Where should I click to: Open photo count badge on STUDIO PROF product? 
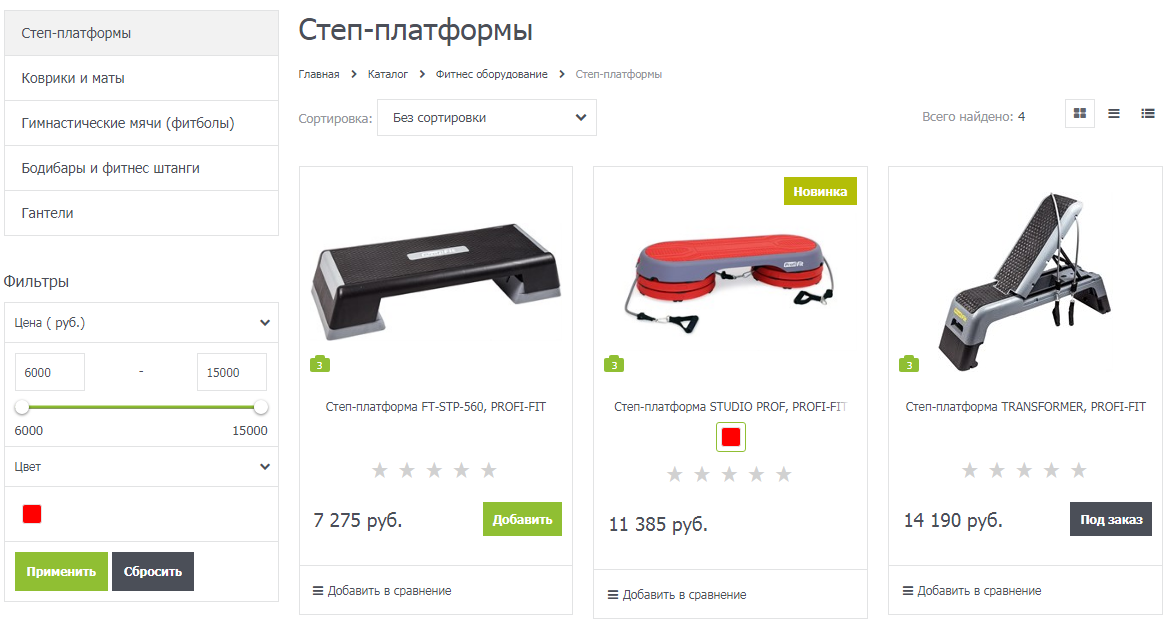coord(614,364)
